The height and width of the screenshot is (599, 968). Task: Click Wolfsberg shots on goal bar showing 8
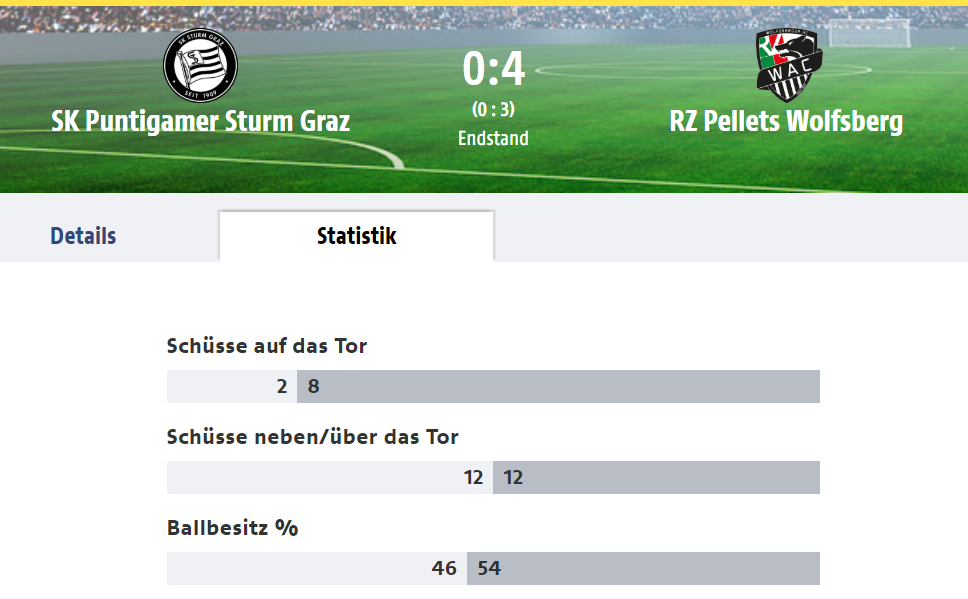coord(558,387)
